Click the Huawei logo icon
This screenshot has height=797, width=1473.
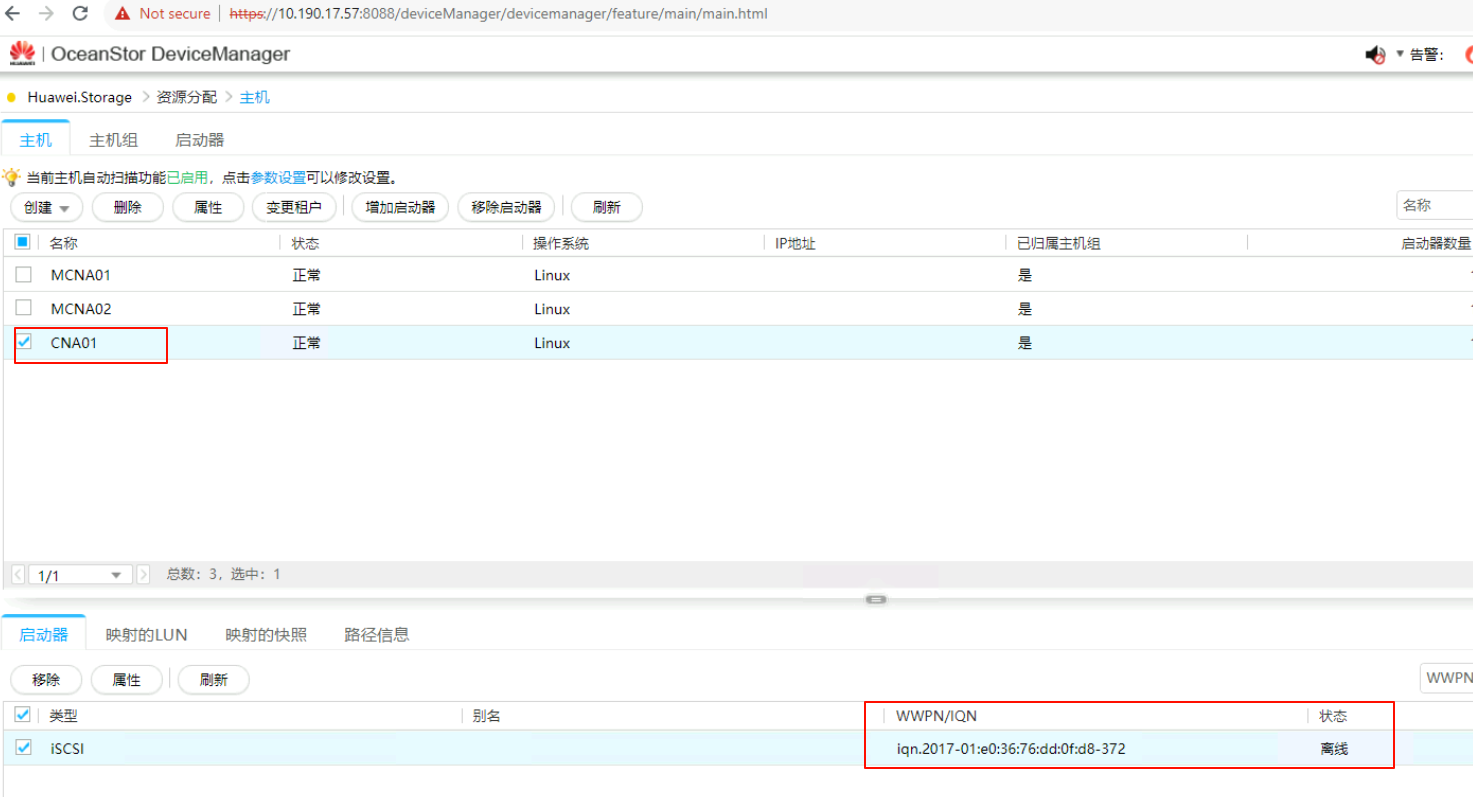(x=22, y=53)
